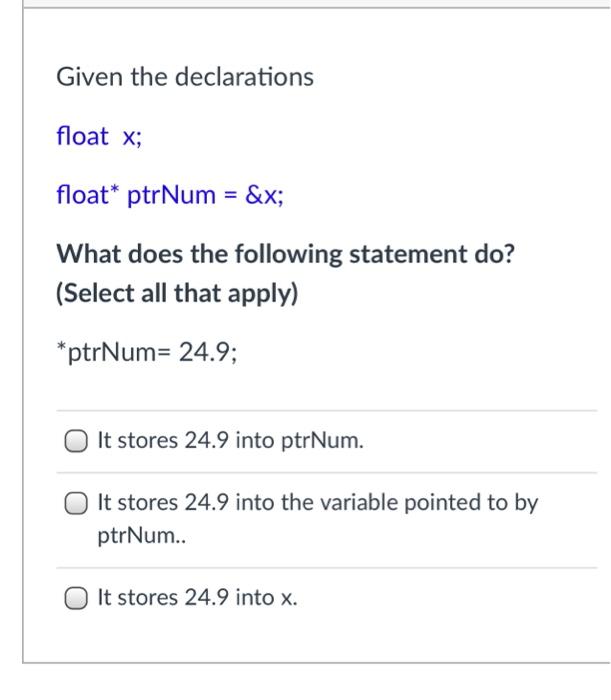Screen dimensions: 611x700
Task: Select the "It stores 24.9 into ptrNum." answer label
Action: click(230, 441)
